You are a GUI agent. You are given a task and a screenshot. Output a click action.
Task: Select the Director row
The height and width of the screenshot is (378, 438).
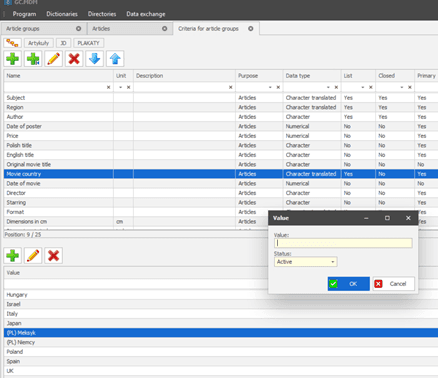[x=221, y=193]
